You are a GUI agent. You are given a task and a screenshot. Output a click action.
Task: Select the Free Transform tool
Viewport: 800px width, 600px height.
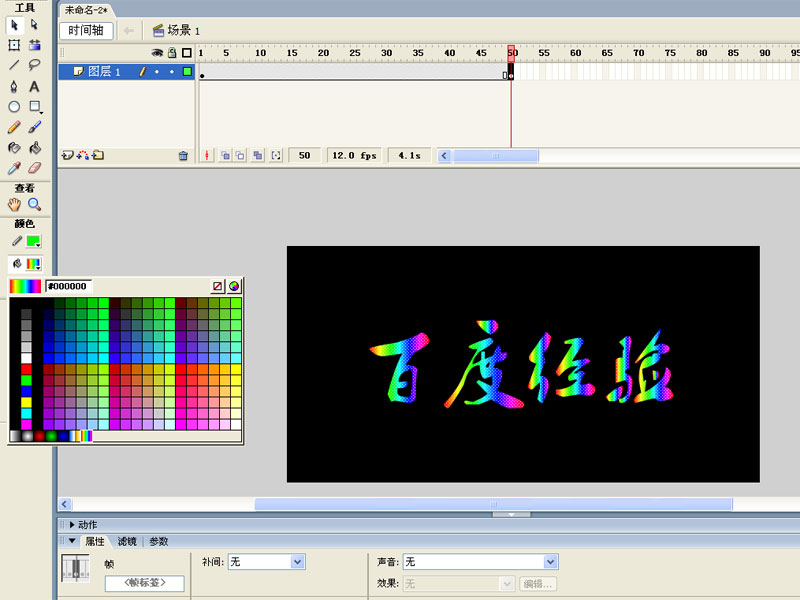pyautogui.click(x=14, y=45)
